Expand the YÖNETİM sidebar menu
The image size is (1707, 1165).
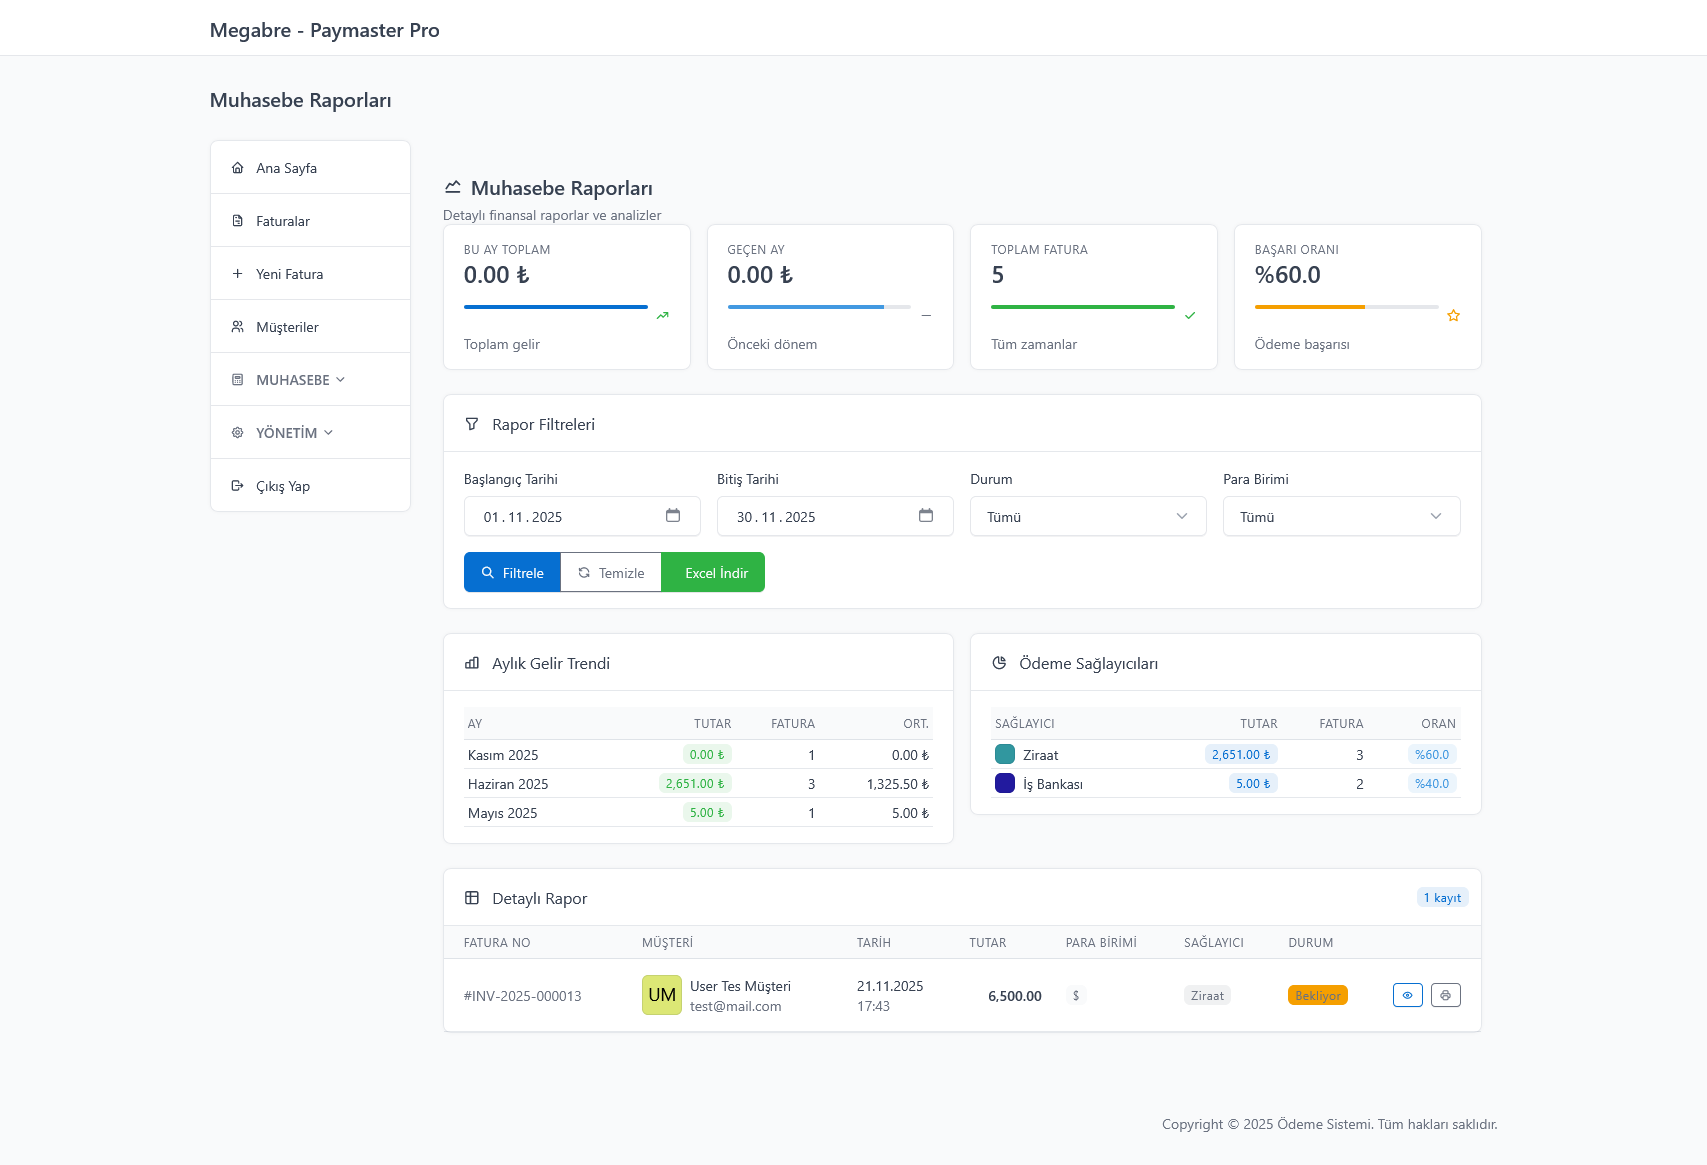coord(294,433)
